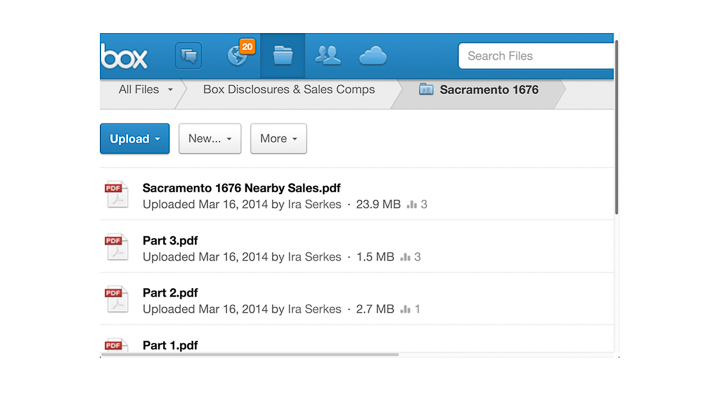Open the collaborators people icon

(327, 56)
